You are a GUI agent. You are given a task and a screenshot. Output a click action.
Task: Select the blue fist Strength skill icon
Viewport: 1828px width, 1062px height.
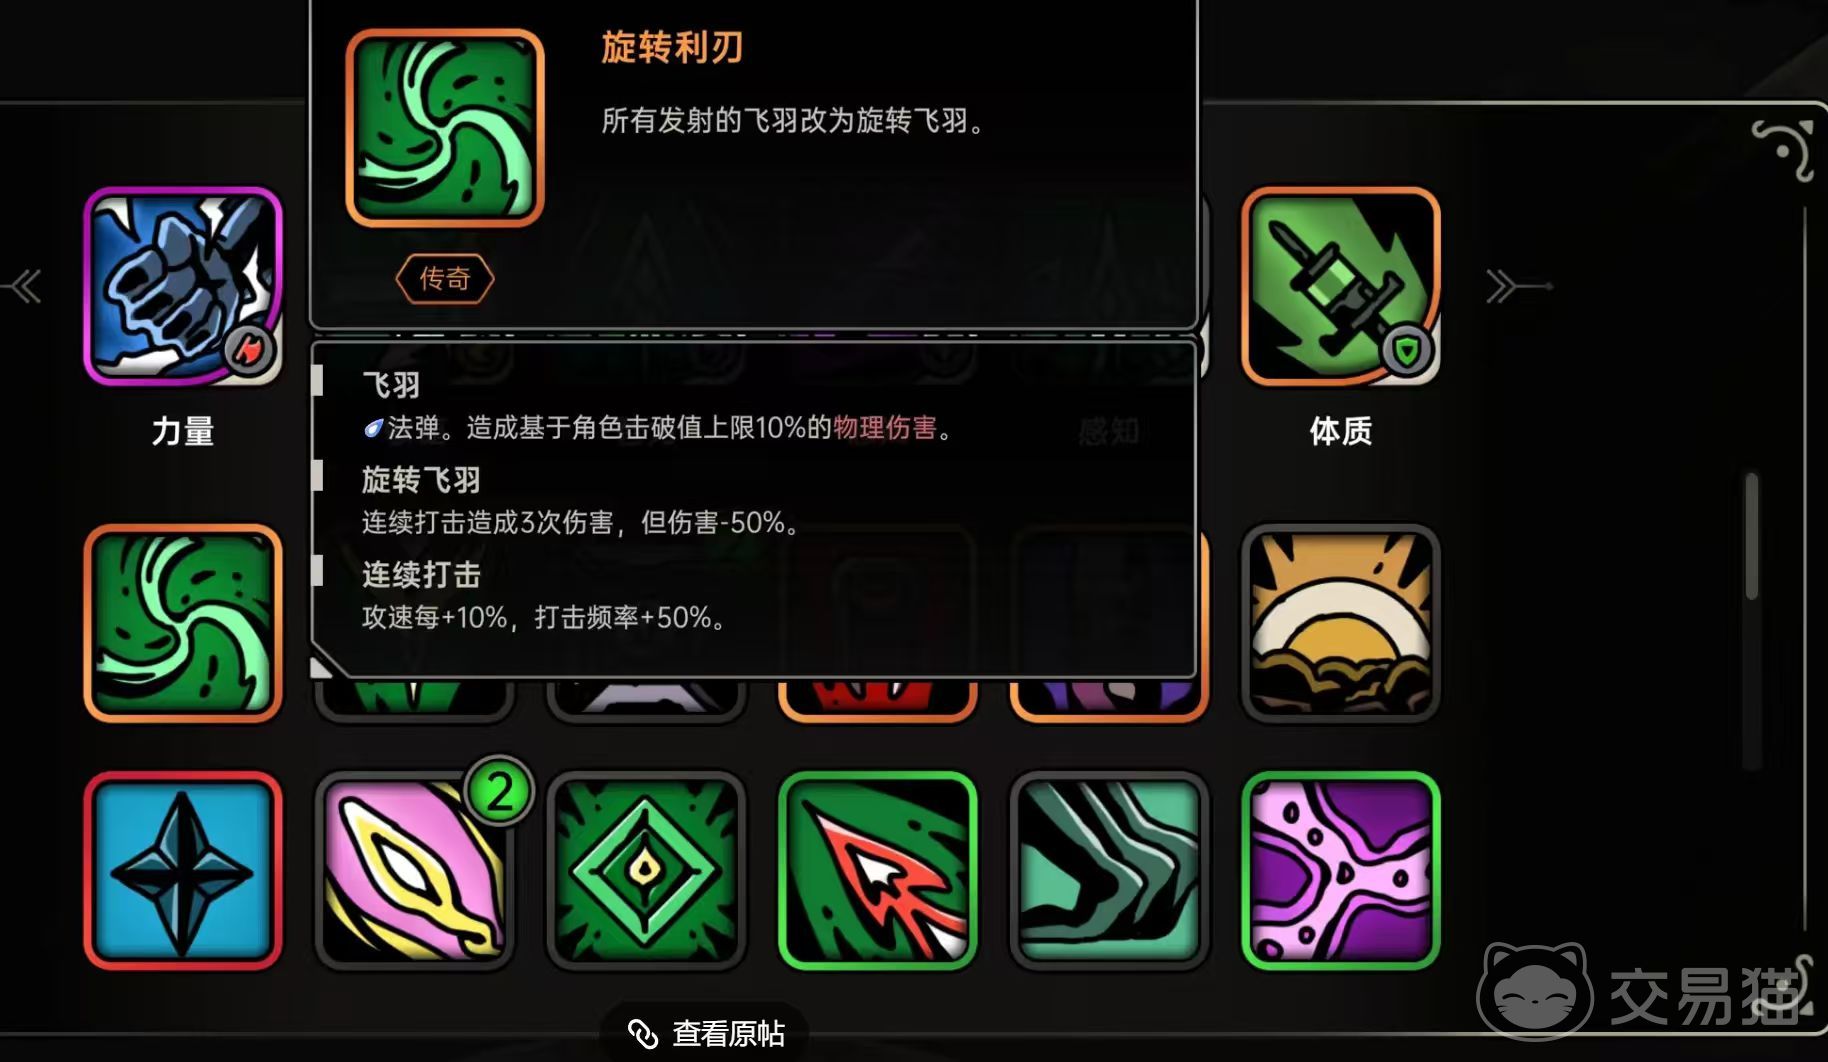(183, 286)
